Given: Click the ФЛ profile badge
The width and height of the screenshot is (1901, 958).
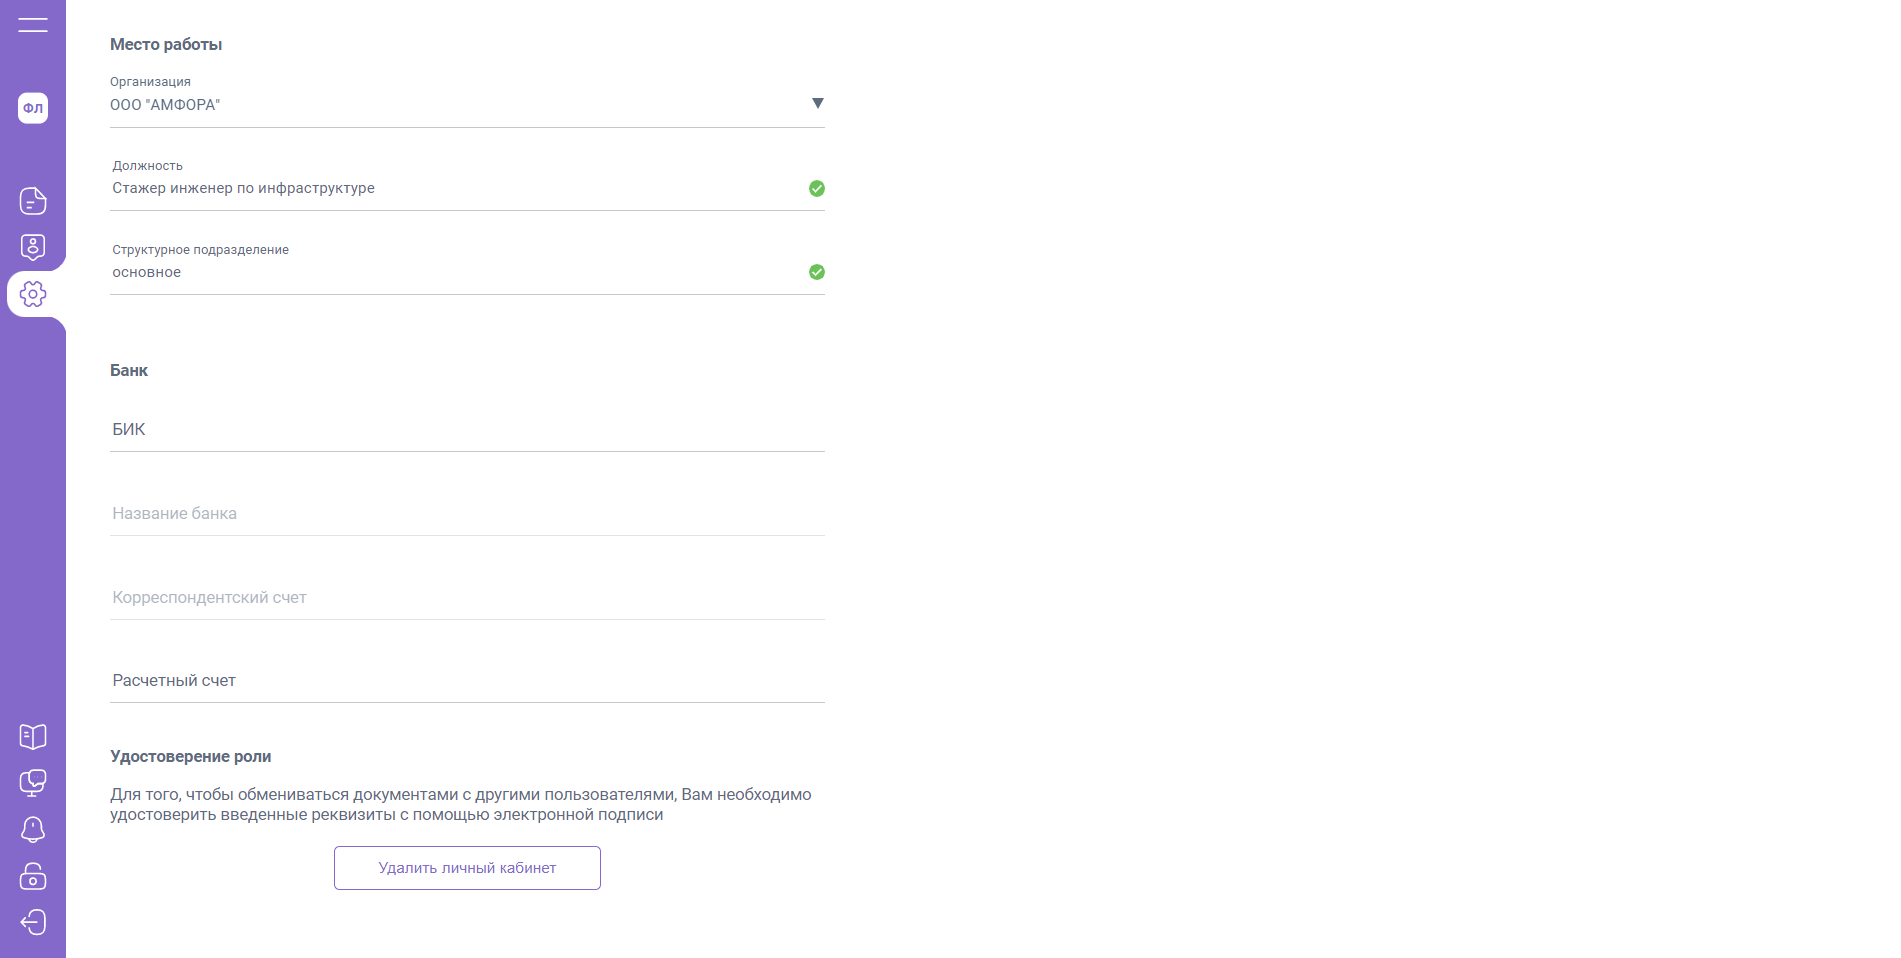Looking at the screenshot, I should (x=33, y=108).
